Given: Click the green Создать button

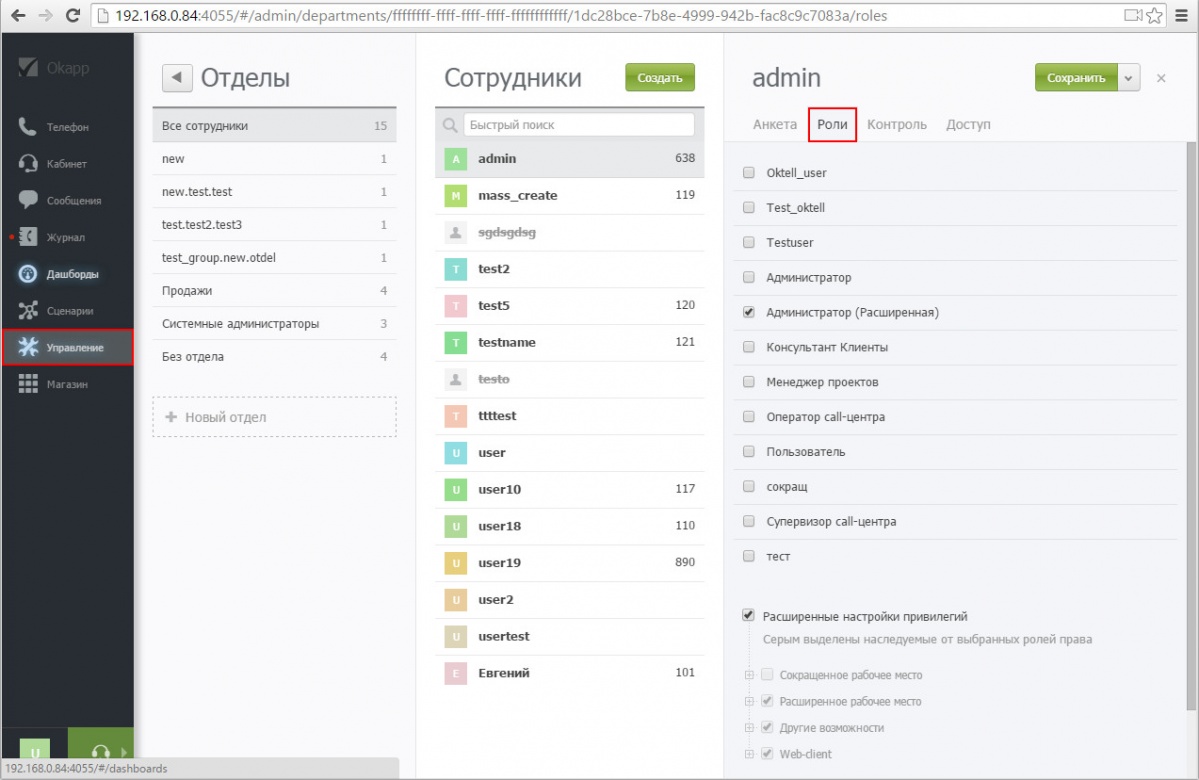Looking at the screenshot, I should [x=660, y=78].
